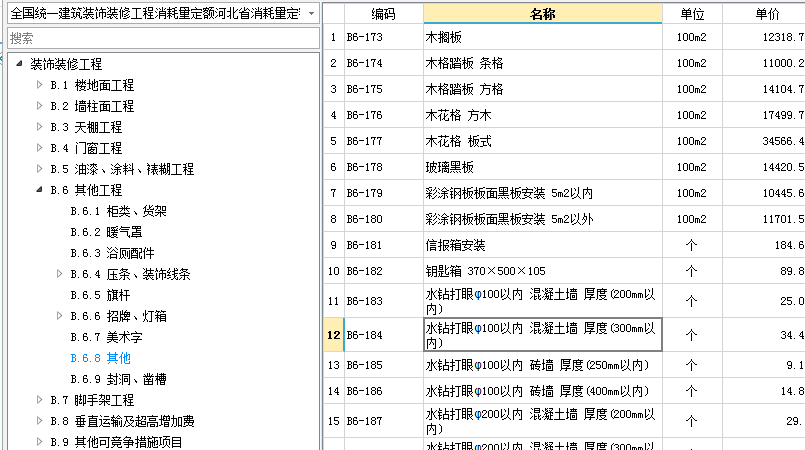Select name cell 木搁板

pyautogui.click(x=543, y=37)
